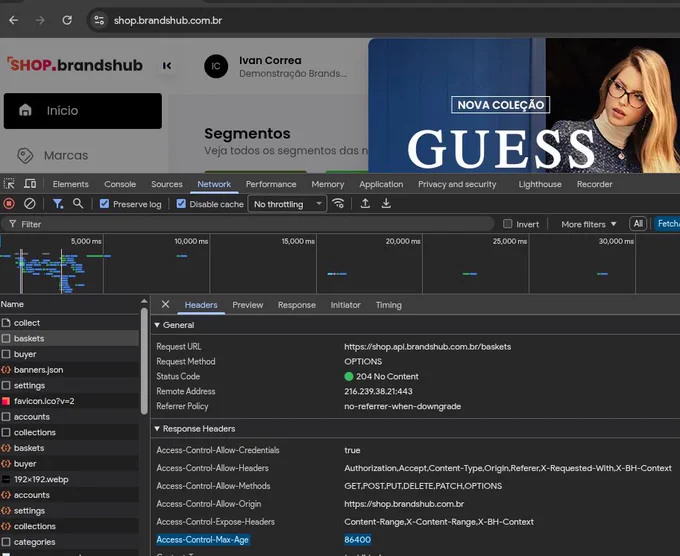Click the Início home icon in the sidebar

tap(25, 110)
